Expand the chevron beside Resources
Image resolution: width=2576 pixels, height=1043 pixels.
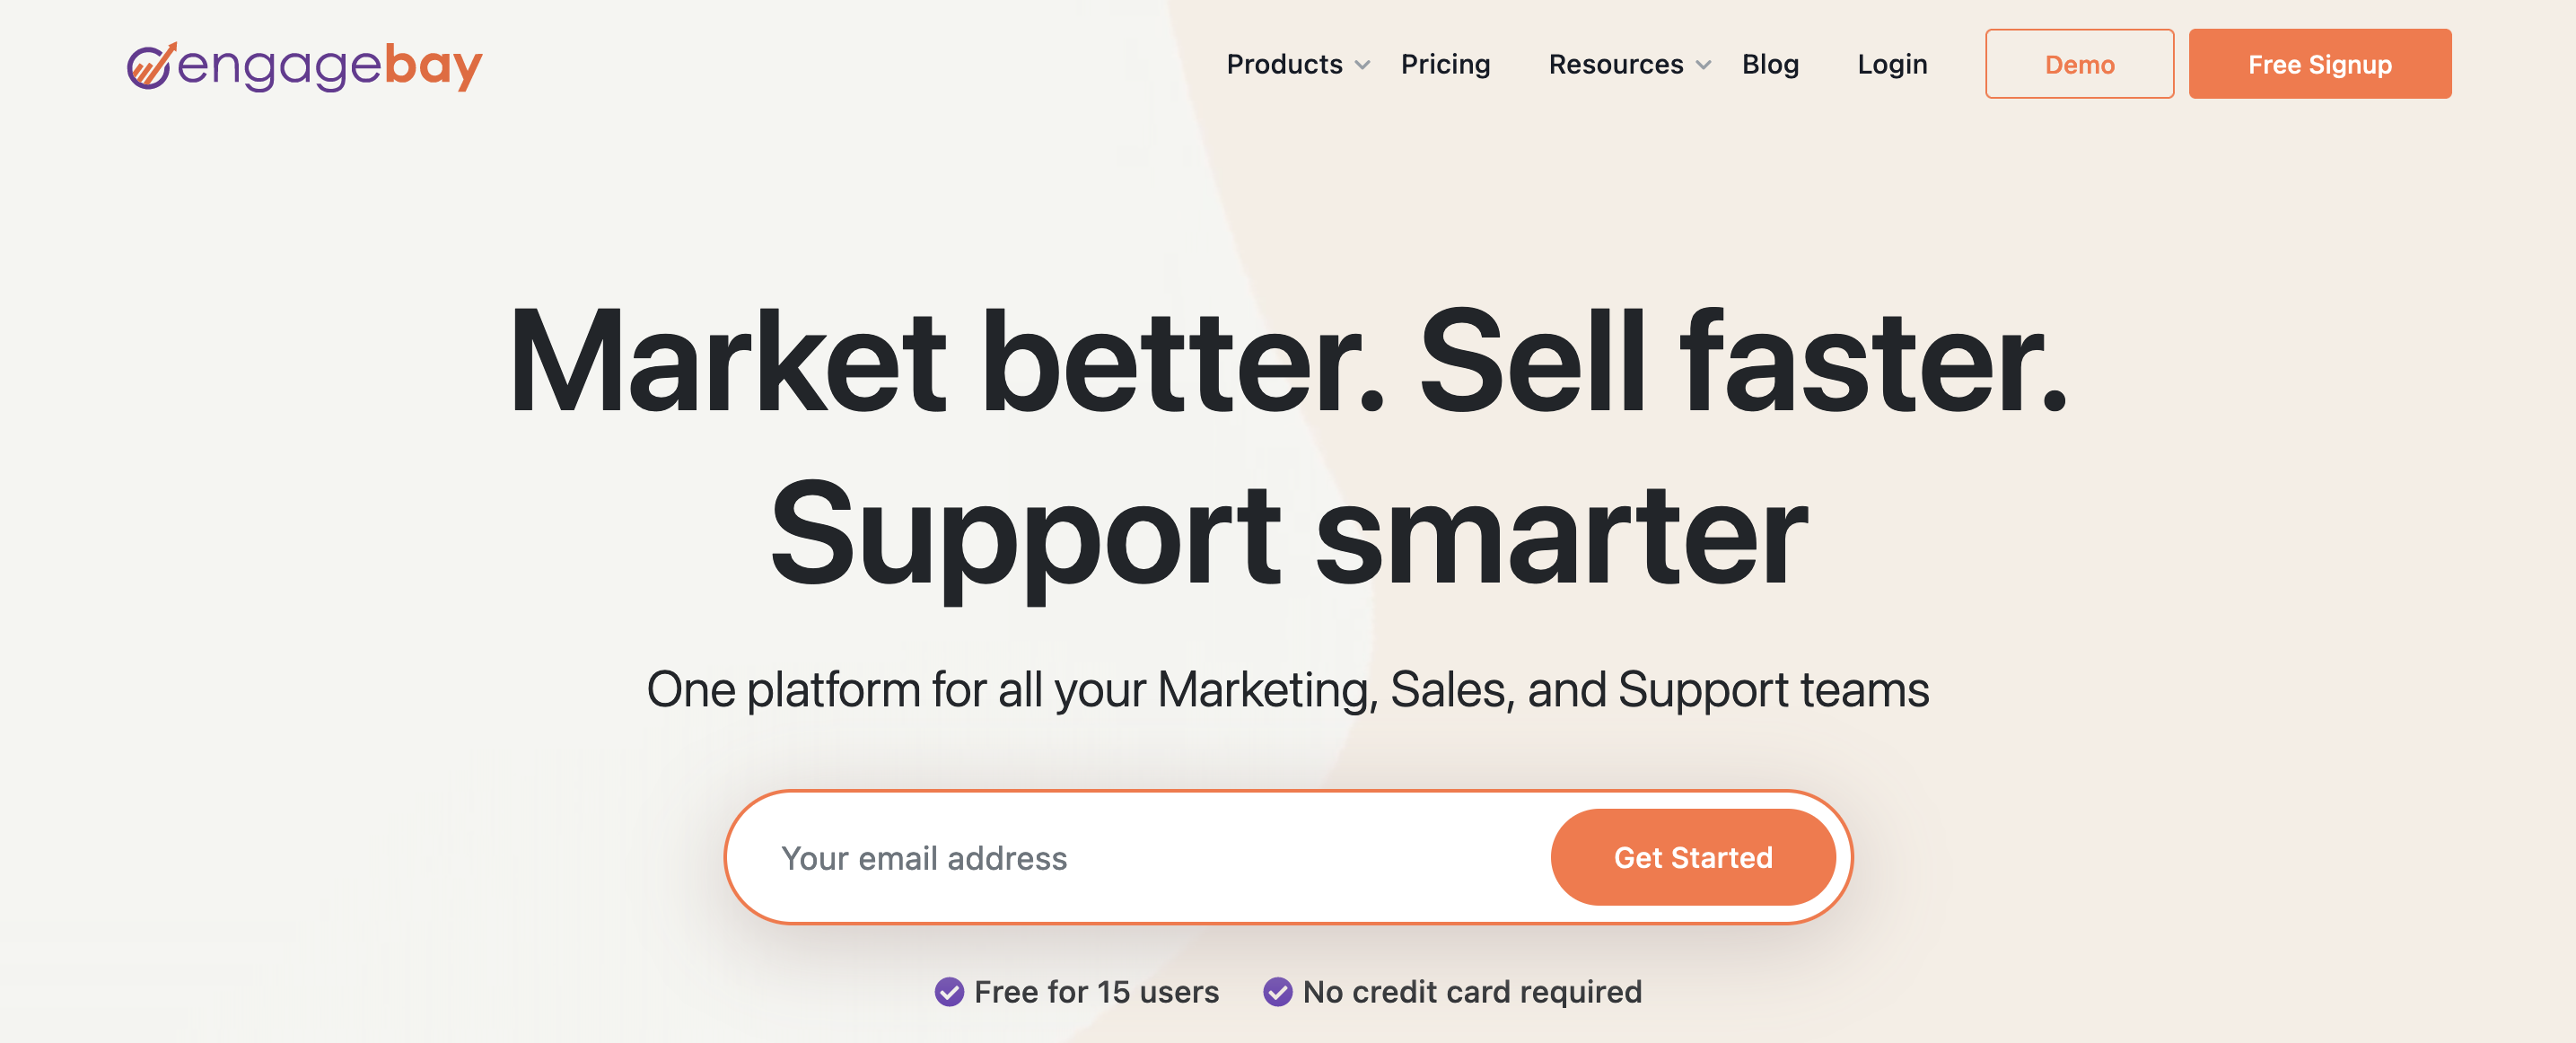pyautogui.click(x=1703, y=65)
